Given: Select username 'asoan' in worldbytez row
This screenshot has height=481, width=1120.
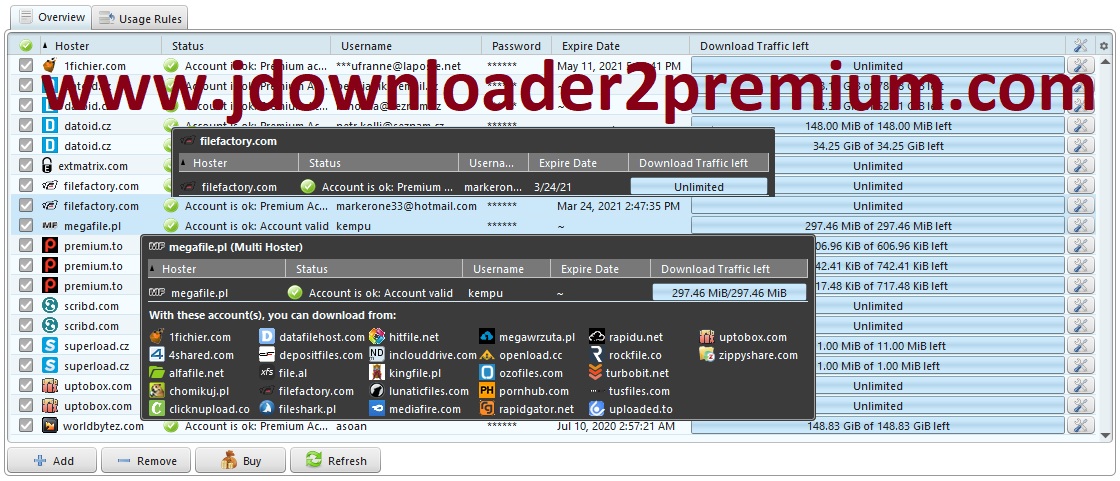Looking at the screenshot, I should point(351,426).
